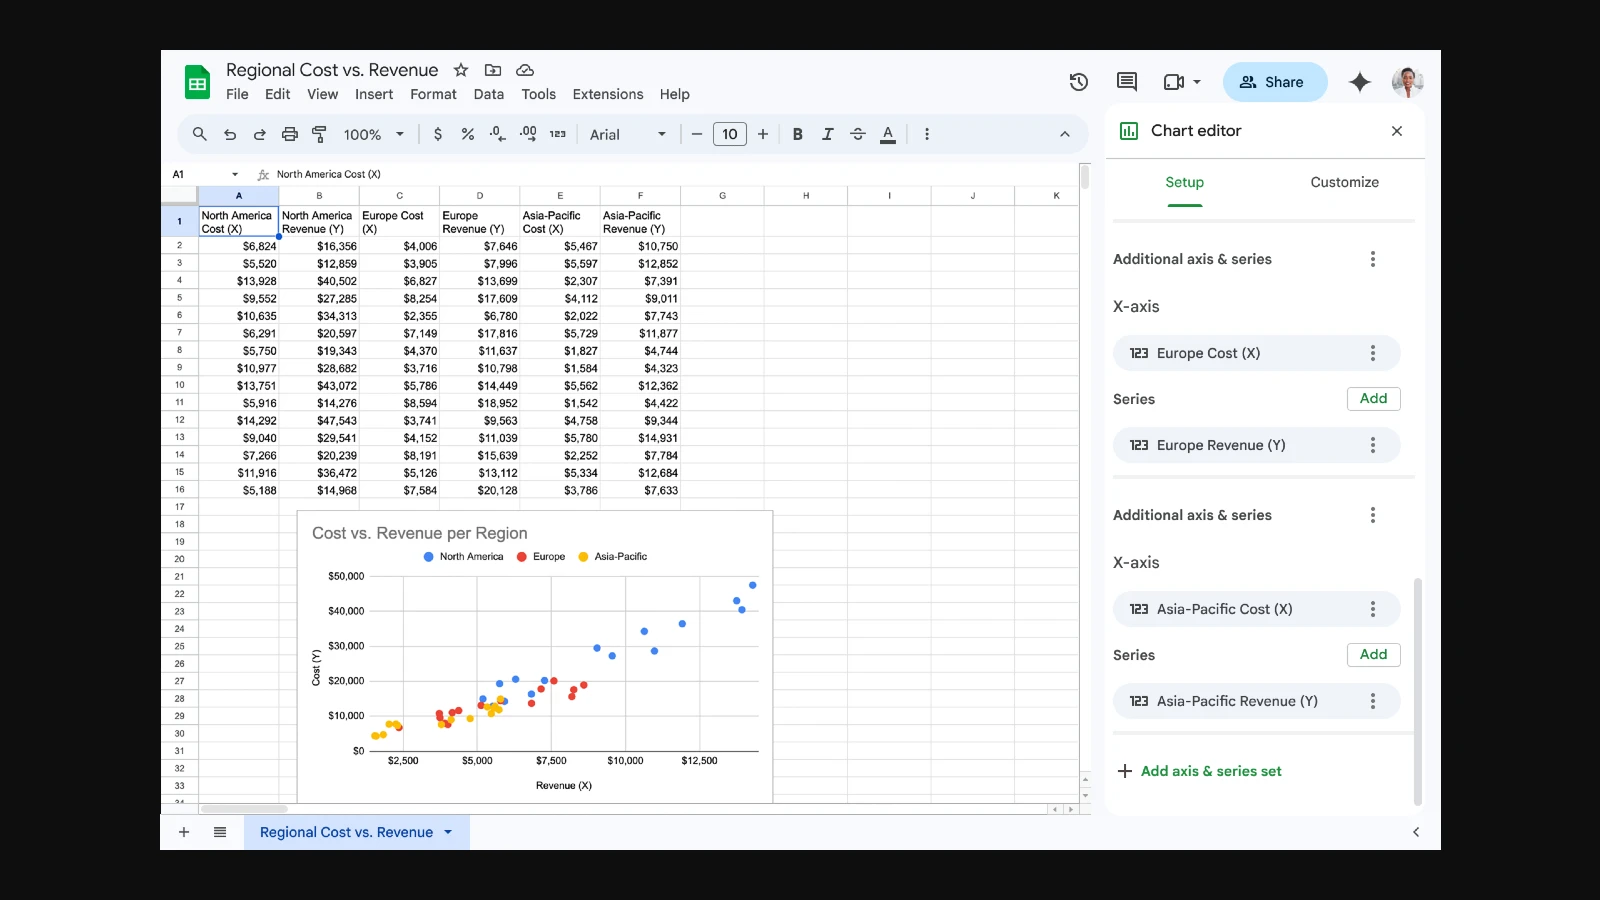Collapse the menus with the chevron

pos(1065,134)
